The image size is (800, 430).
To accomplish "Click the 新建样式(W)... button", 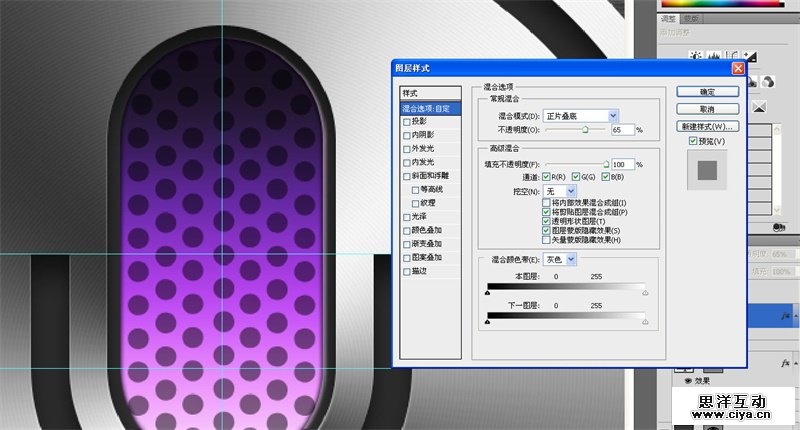I will point(708,126).
